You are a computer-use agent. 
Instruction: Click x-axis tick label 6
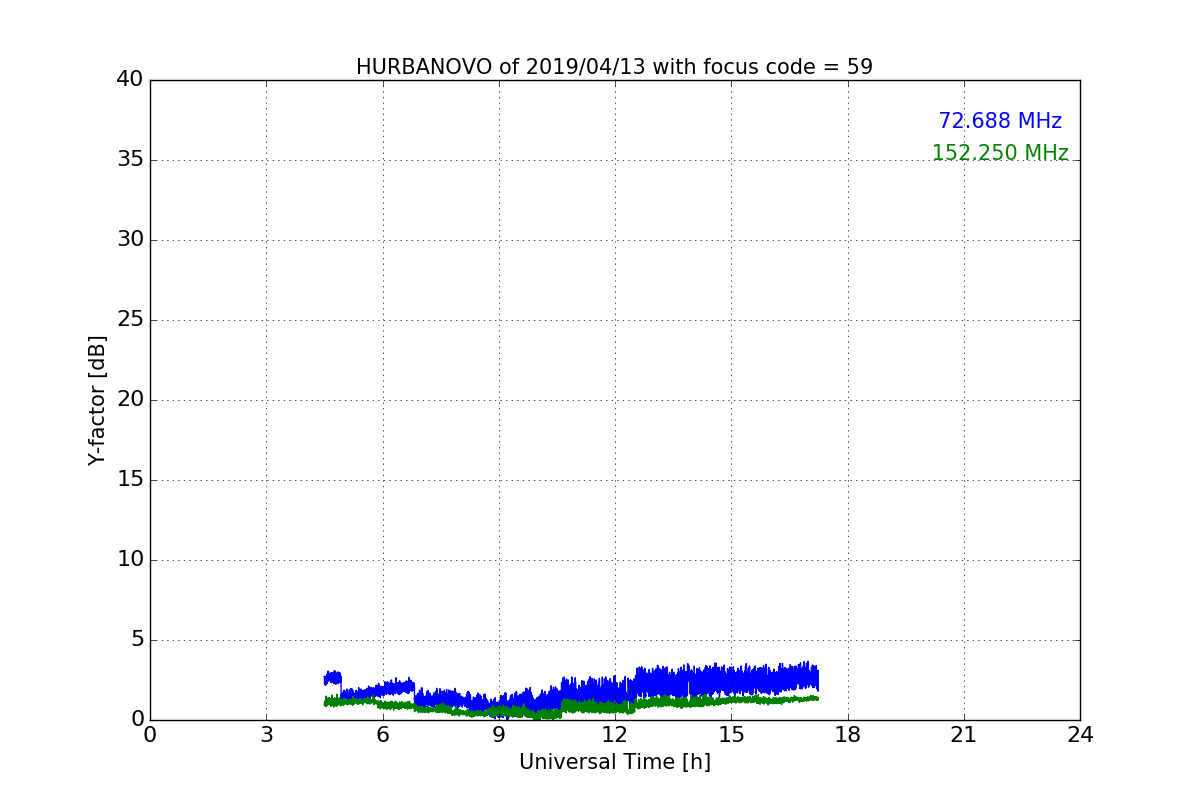[382, 734]
